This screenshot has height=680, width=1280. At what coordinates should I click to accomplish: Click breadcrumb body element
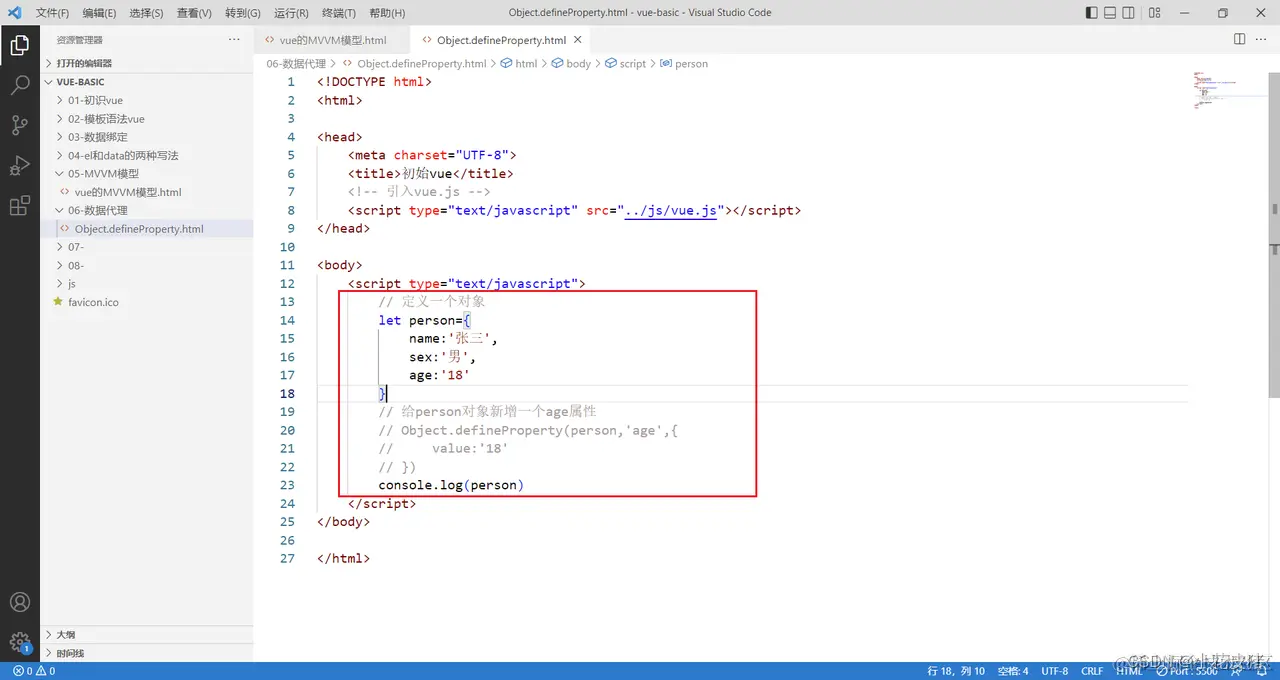point(571,63)
